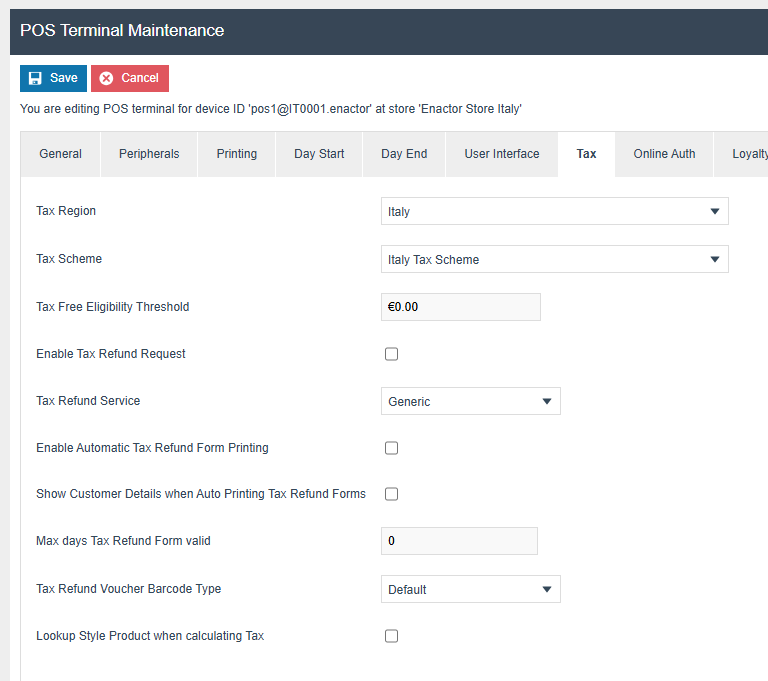Check Show Customer Details when Auto Printing
768x681 pixels.
point(392,494)
